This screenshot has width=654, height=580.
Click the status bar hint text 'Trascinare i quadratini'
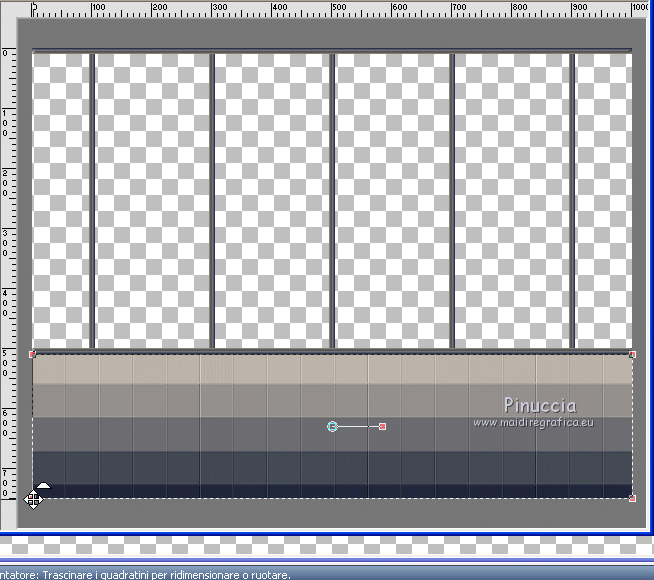[x=96, y=575]
